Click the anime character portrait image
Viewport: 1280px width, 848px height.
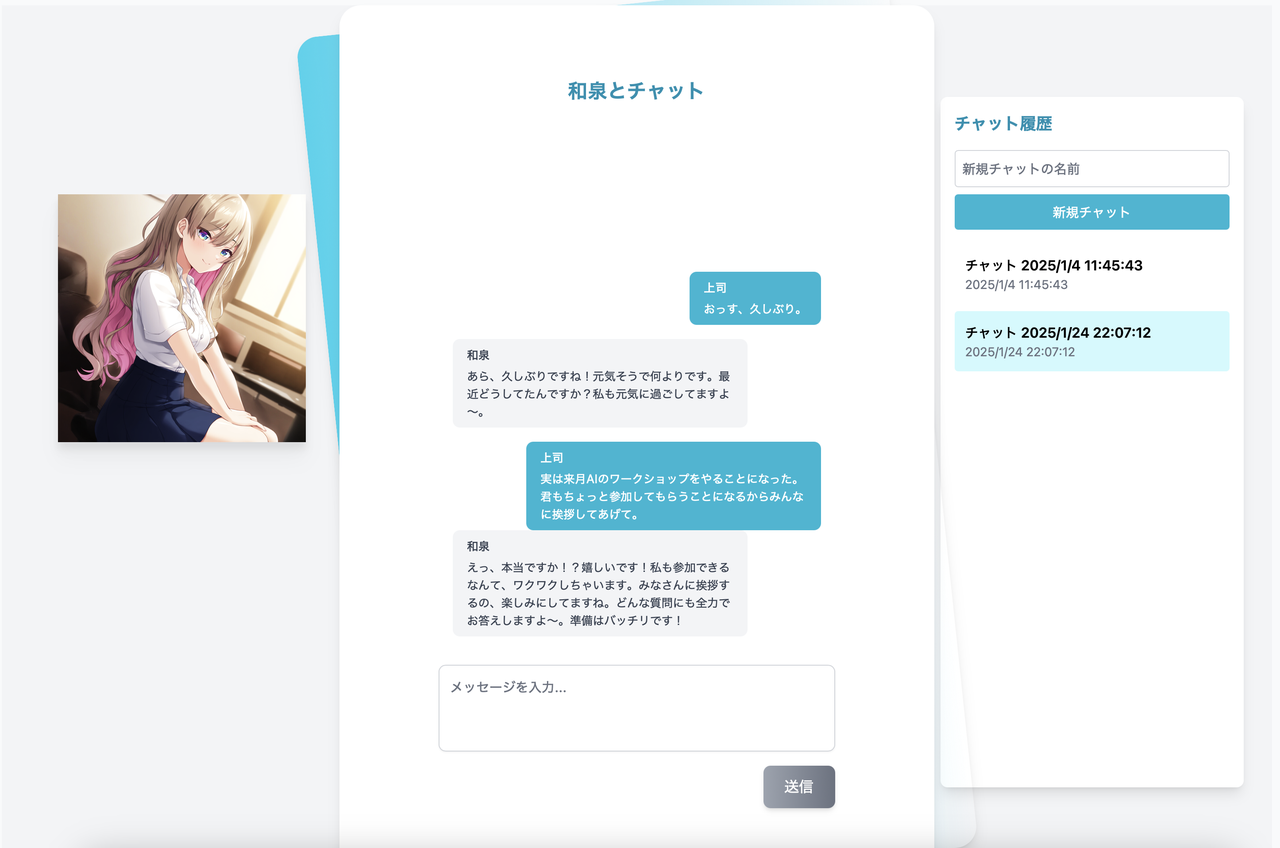(181, 318)
